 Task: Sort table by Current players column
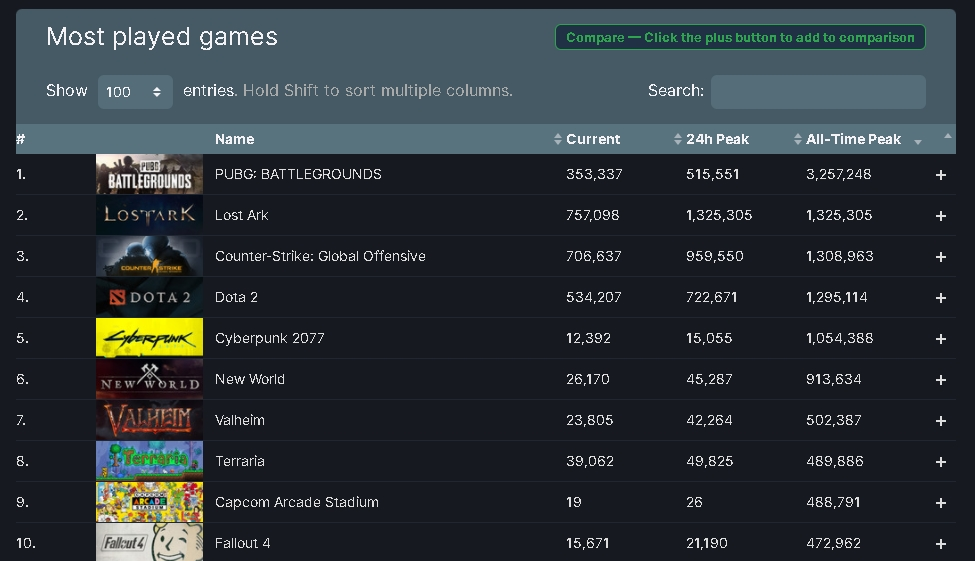tap(593, 139)
